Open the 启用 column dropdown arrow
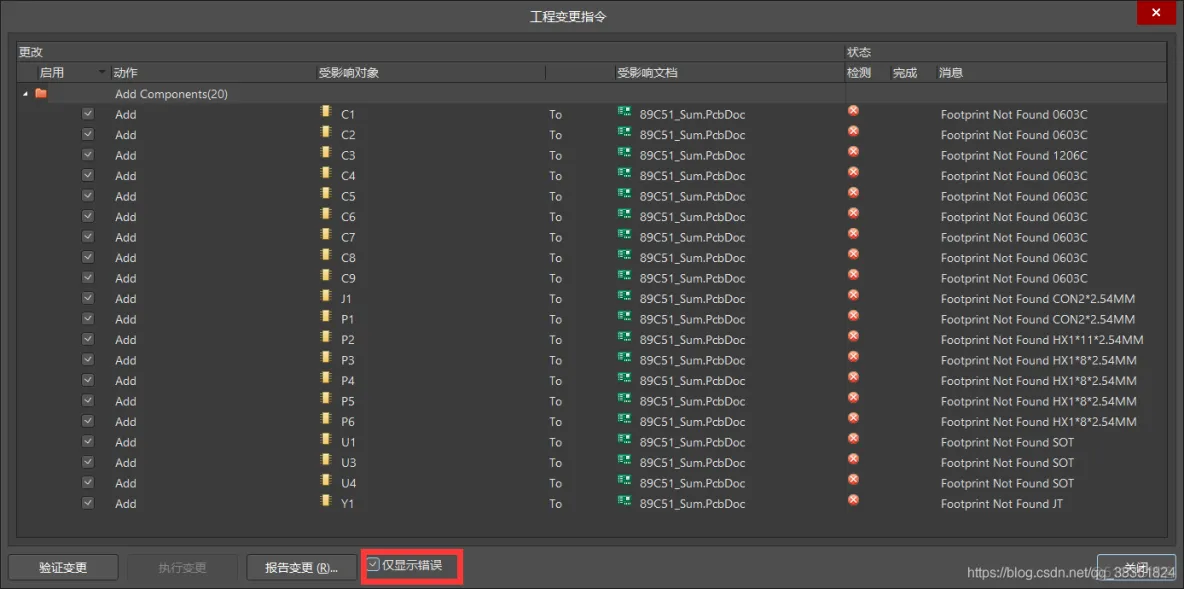This screenshot has height=589, width=1184. coord(102,72)
